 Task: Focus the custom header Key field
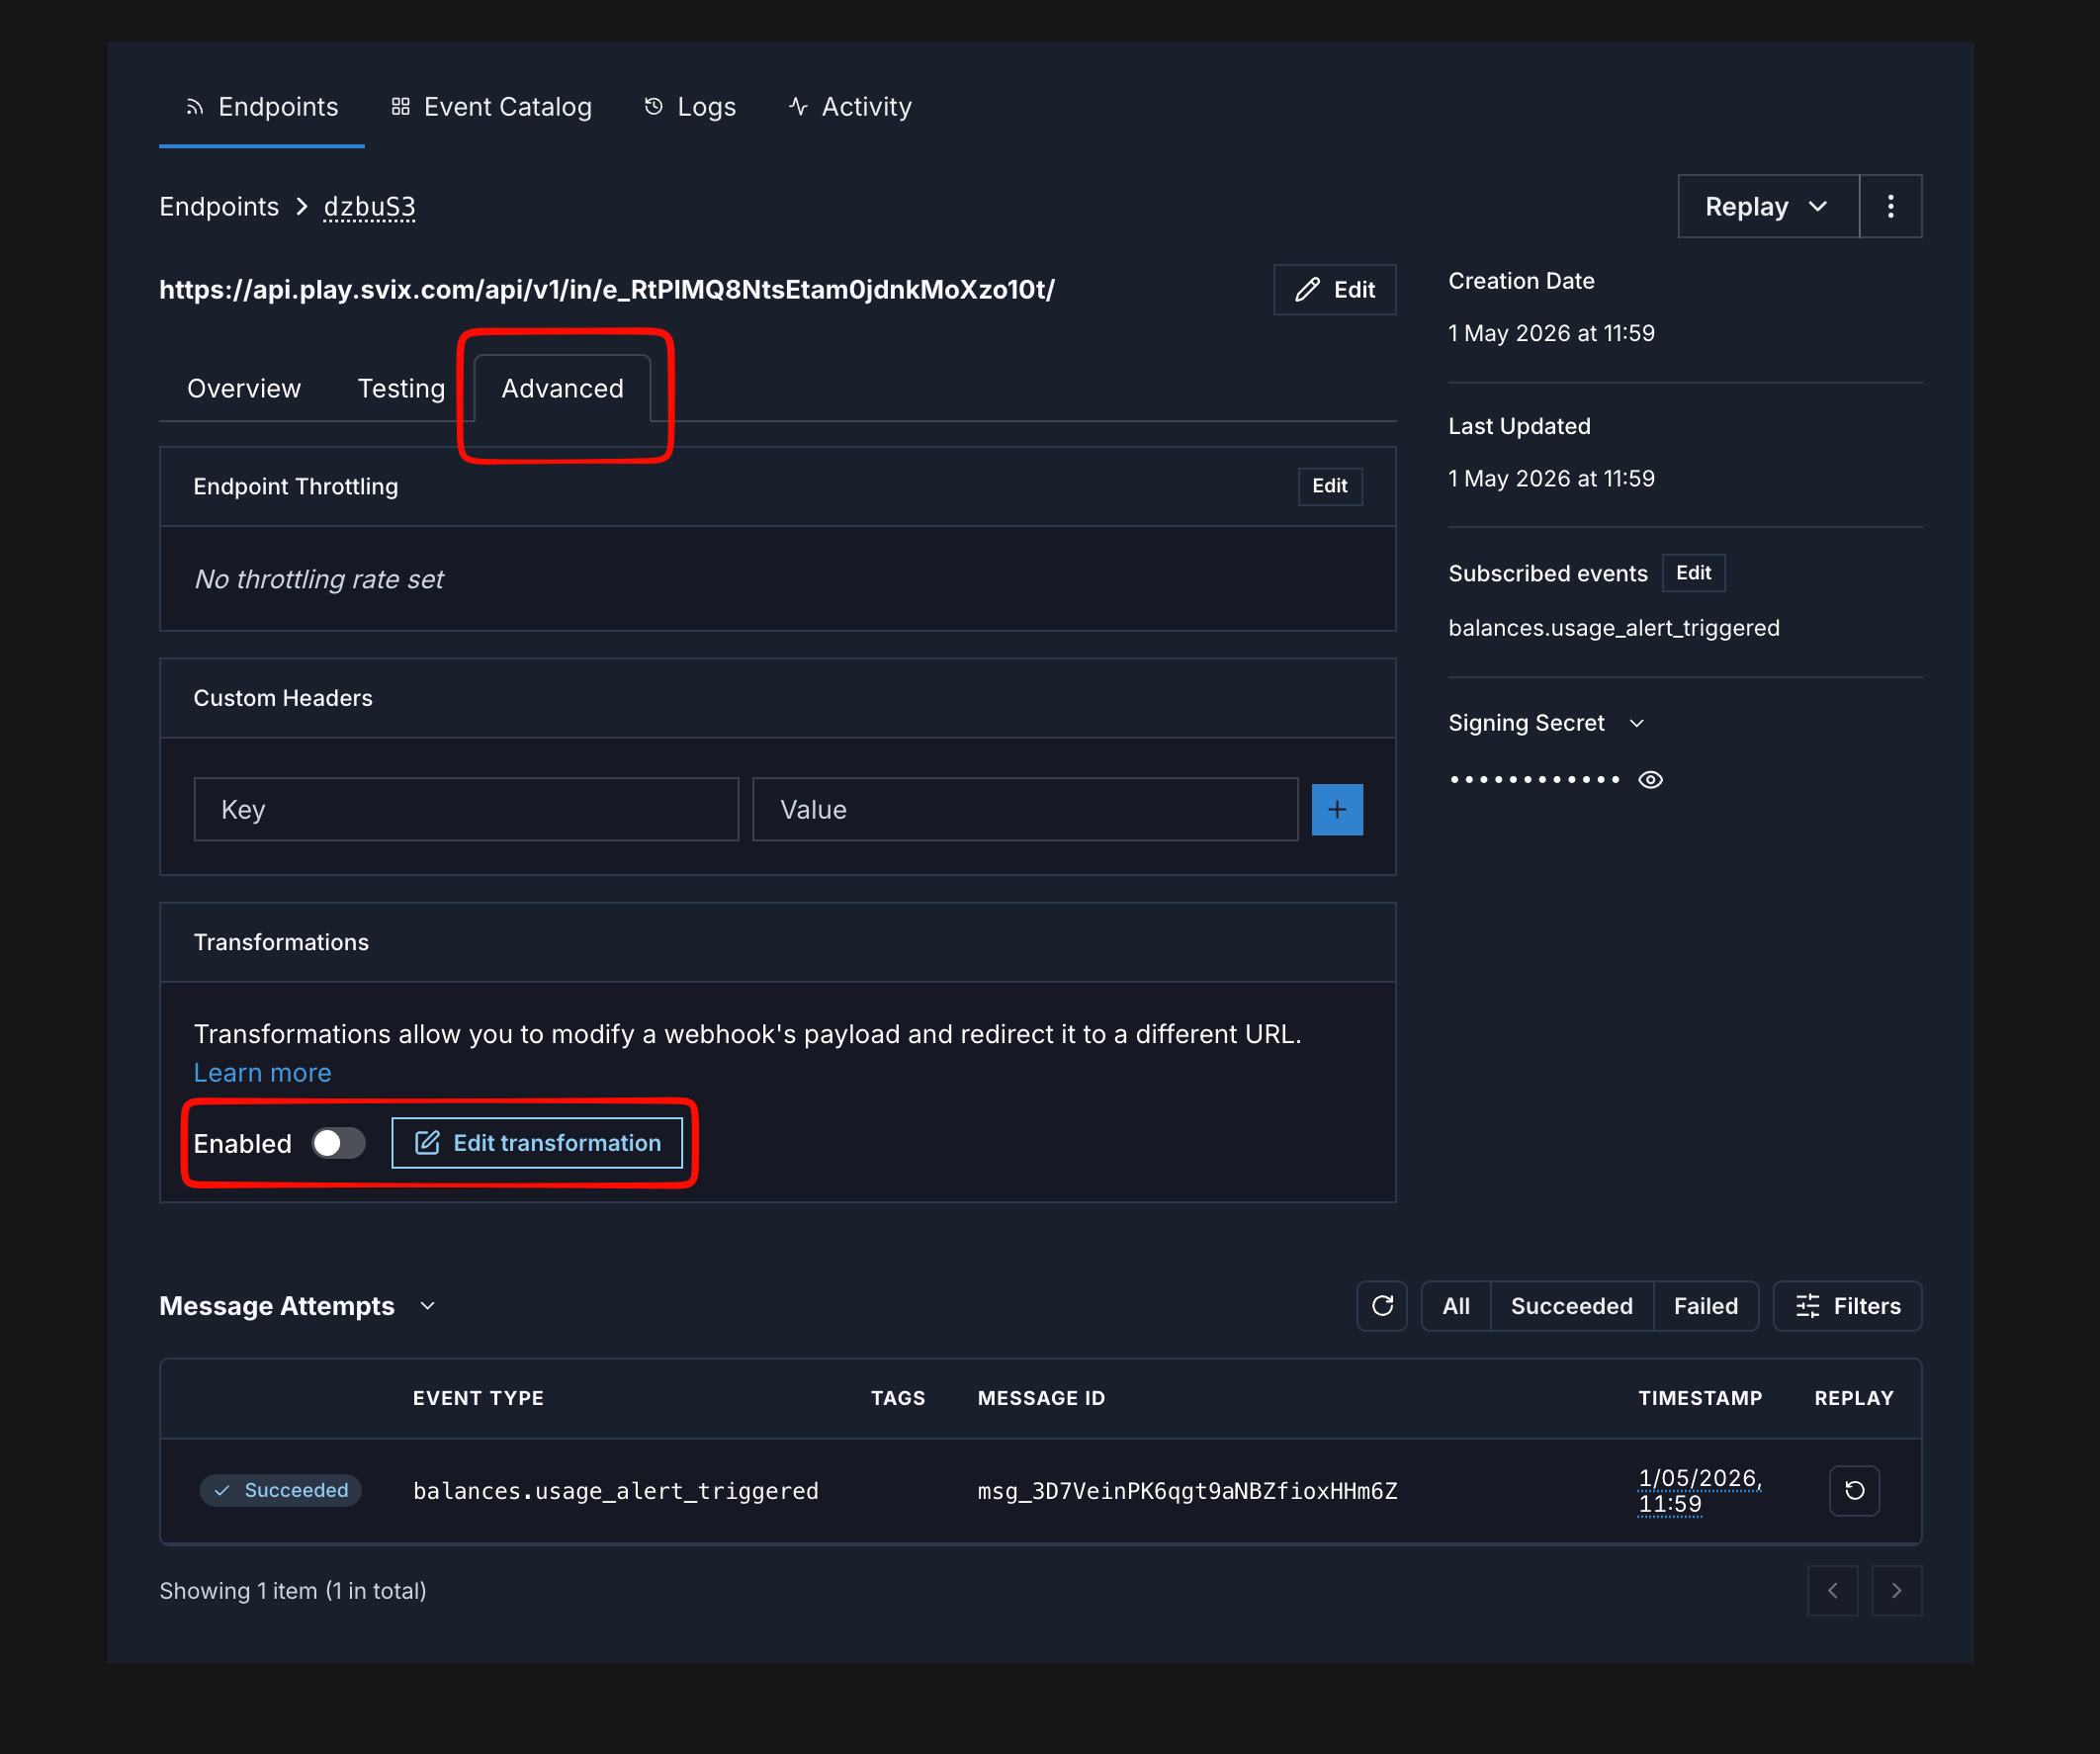point(466,810)
